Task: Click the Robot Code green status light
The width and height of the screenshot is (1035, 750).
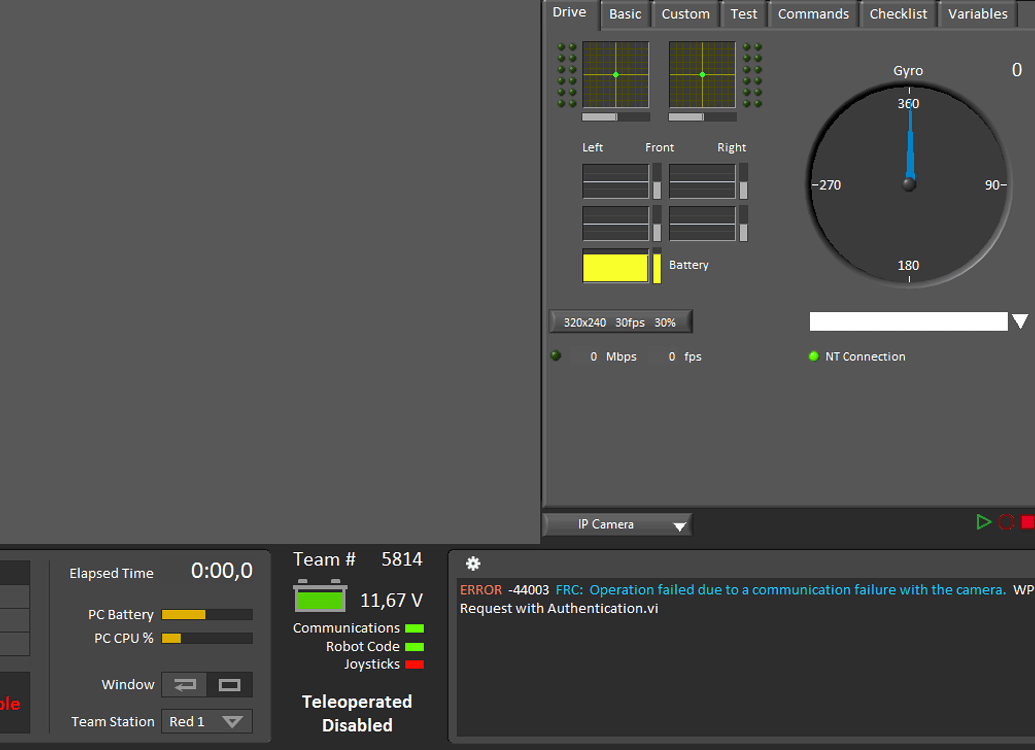Action: (x=415, y=647)
